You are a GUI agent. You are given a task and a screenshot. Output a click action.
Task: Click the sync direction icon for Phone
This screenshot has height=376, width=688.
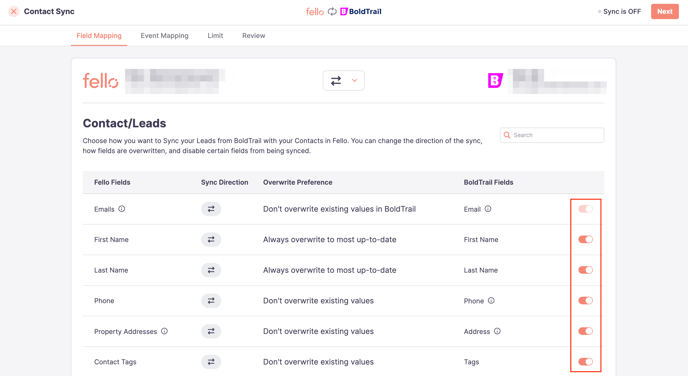(211, 301)
